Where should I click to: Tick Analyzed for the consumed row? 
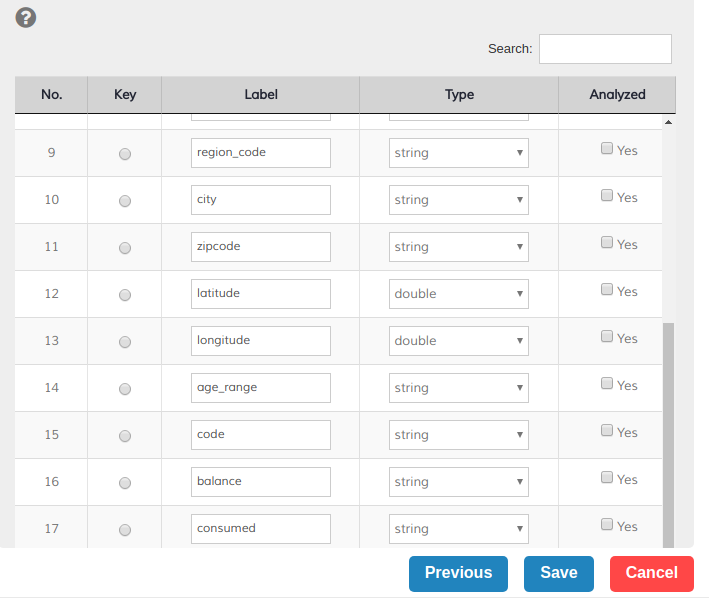click(x=607, y=524)
